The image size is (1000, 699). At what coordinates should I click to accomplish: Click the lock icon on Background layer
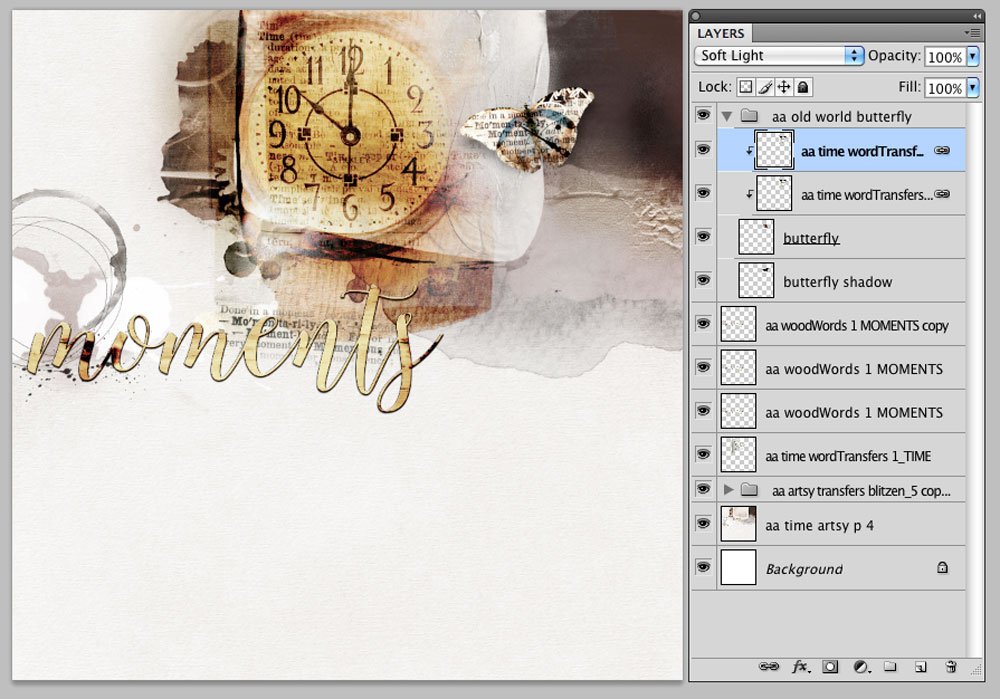(942, 567)
